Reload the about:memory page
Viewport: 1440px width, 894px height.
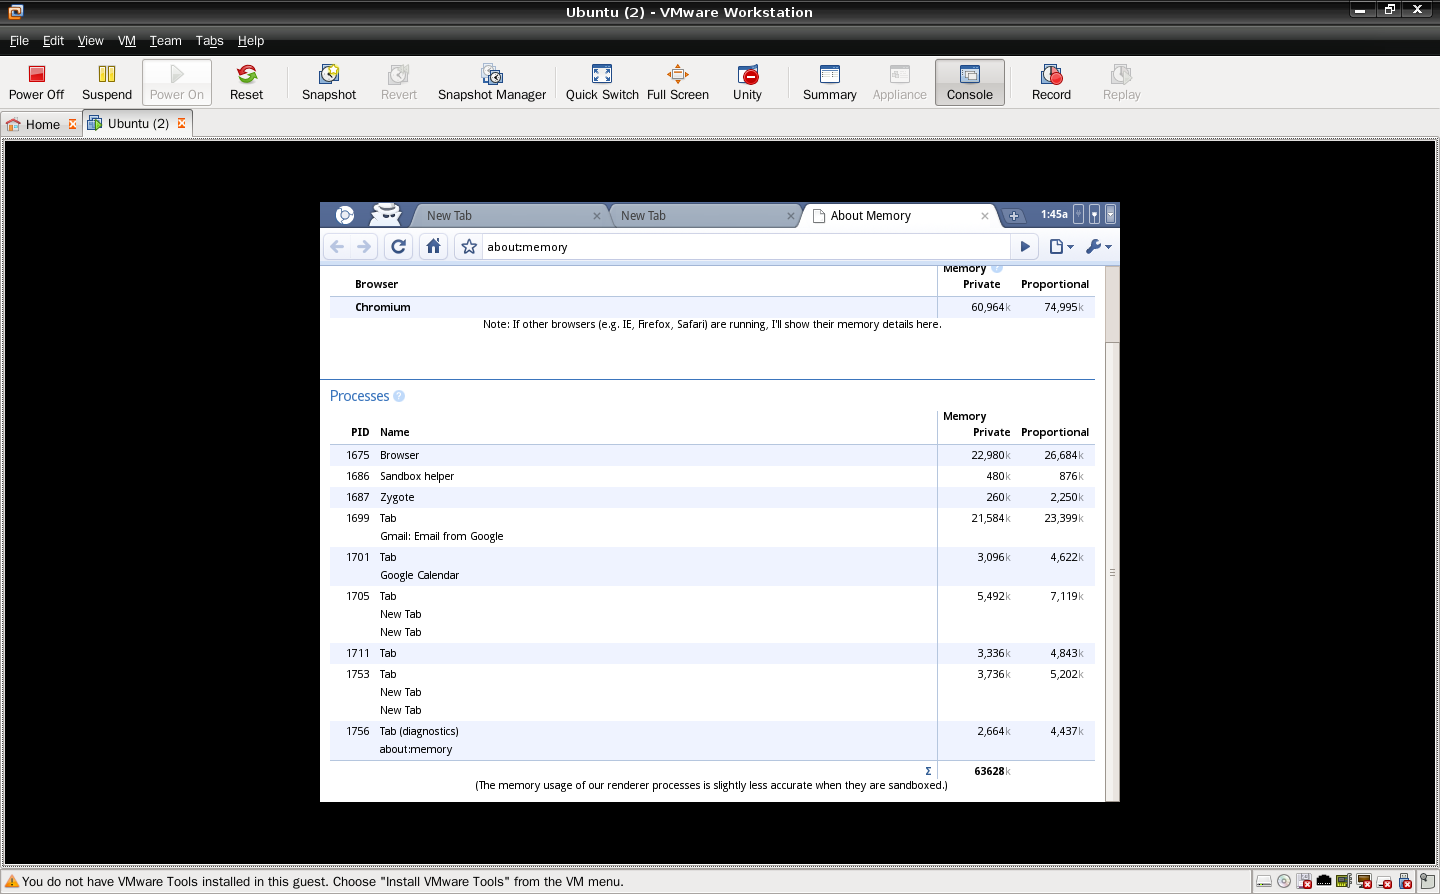[398, 246]
